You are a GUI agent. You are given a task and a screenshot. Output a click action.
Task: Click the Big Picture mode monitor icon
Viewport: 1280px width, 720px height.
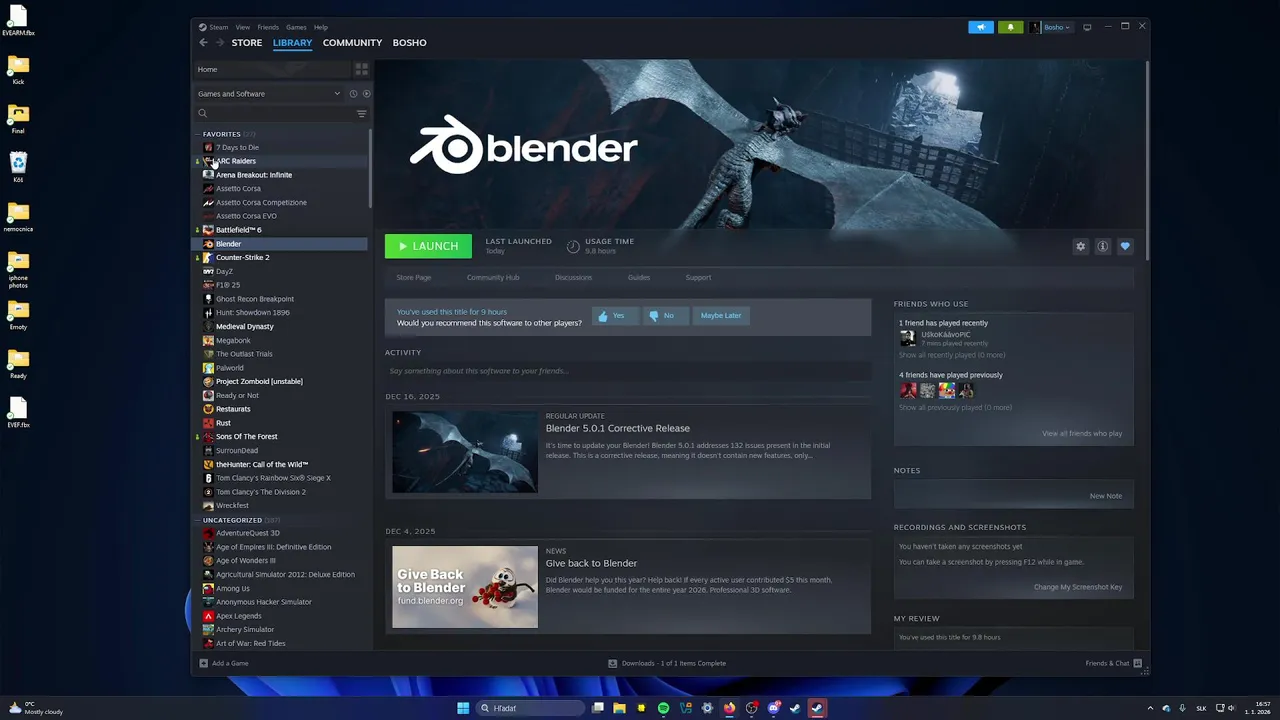[1087, 27]
